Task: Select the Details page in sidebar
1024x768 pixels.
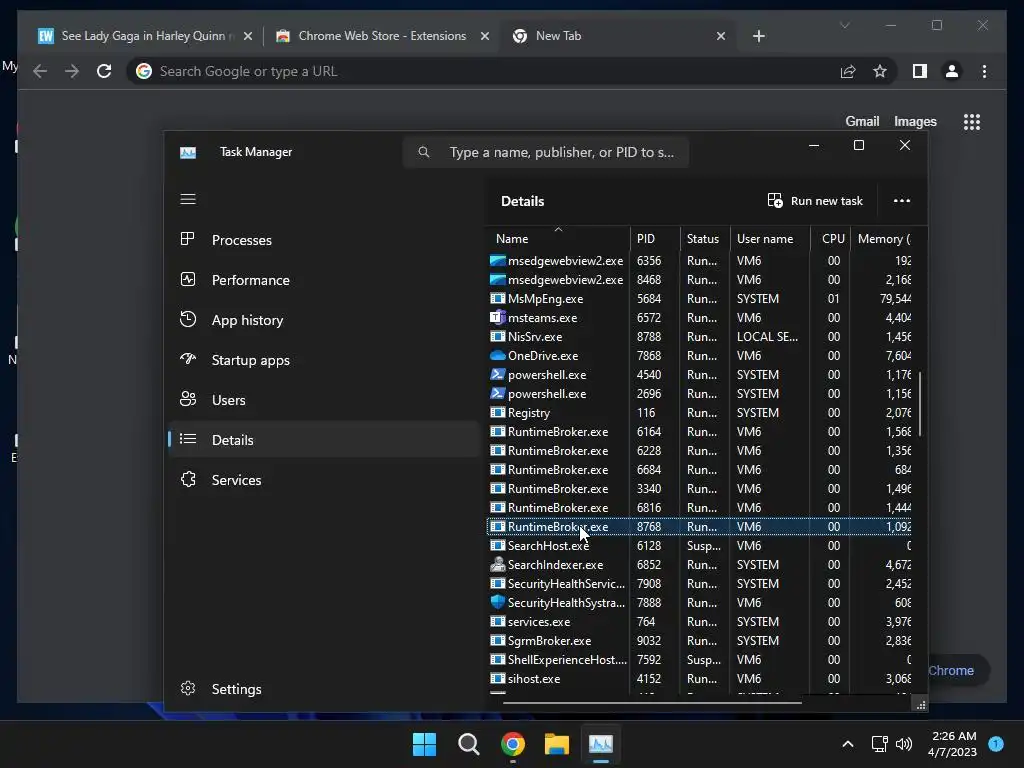Action: point(323,440)
